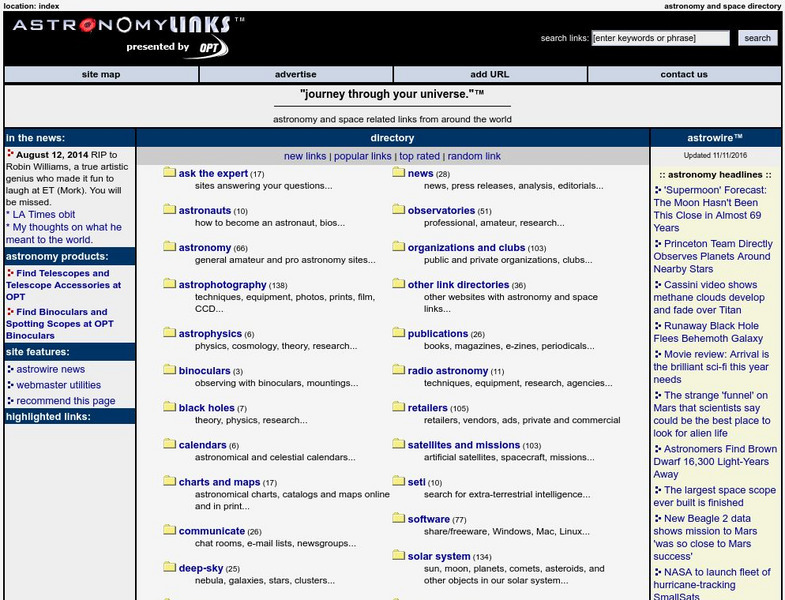The width and height of the screenshot is (785, 600).
Task: Open Cassini video methane clouds headline
Action: [x=709, y=297]
